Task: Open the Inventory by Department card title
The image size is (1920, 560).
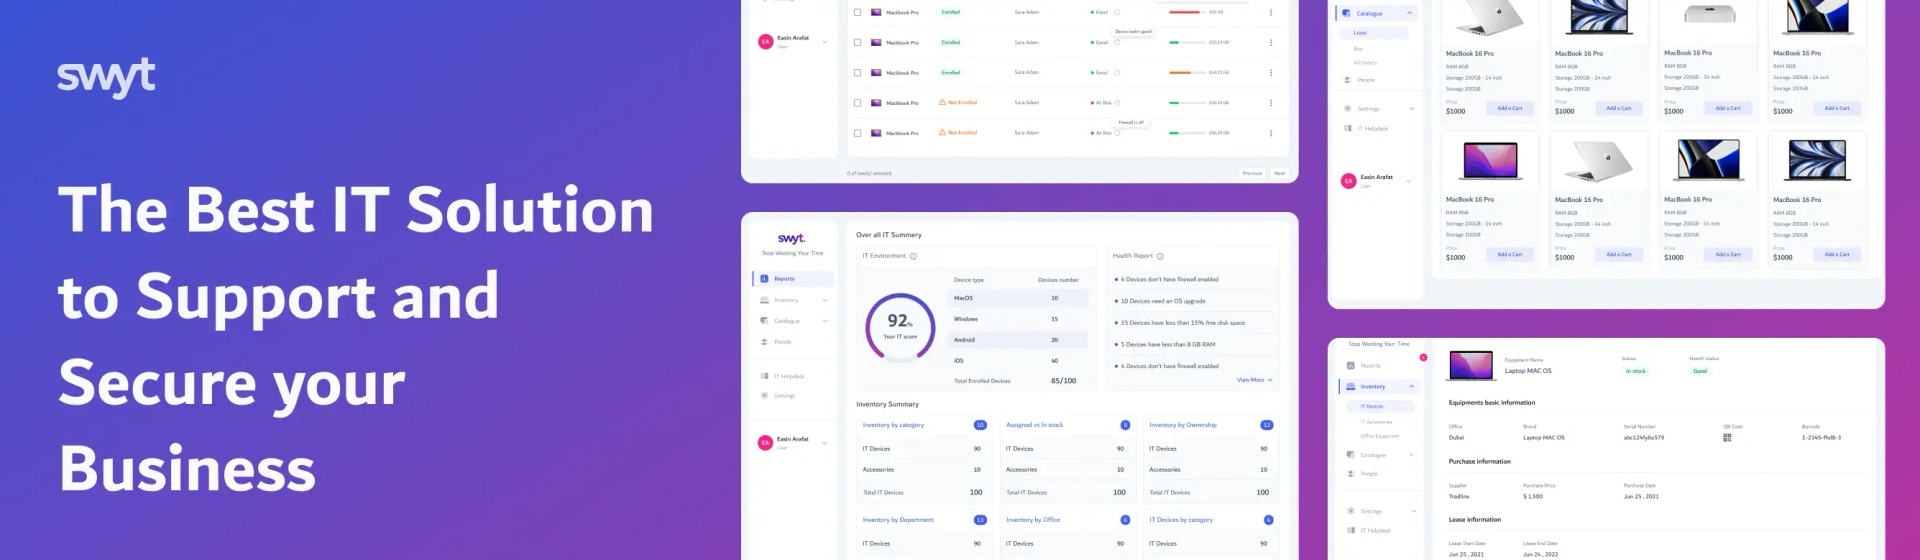Action: coord(898,520)
